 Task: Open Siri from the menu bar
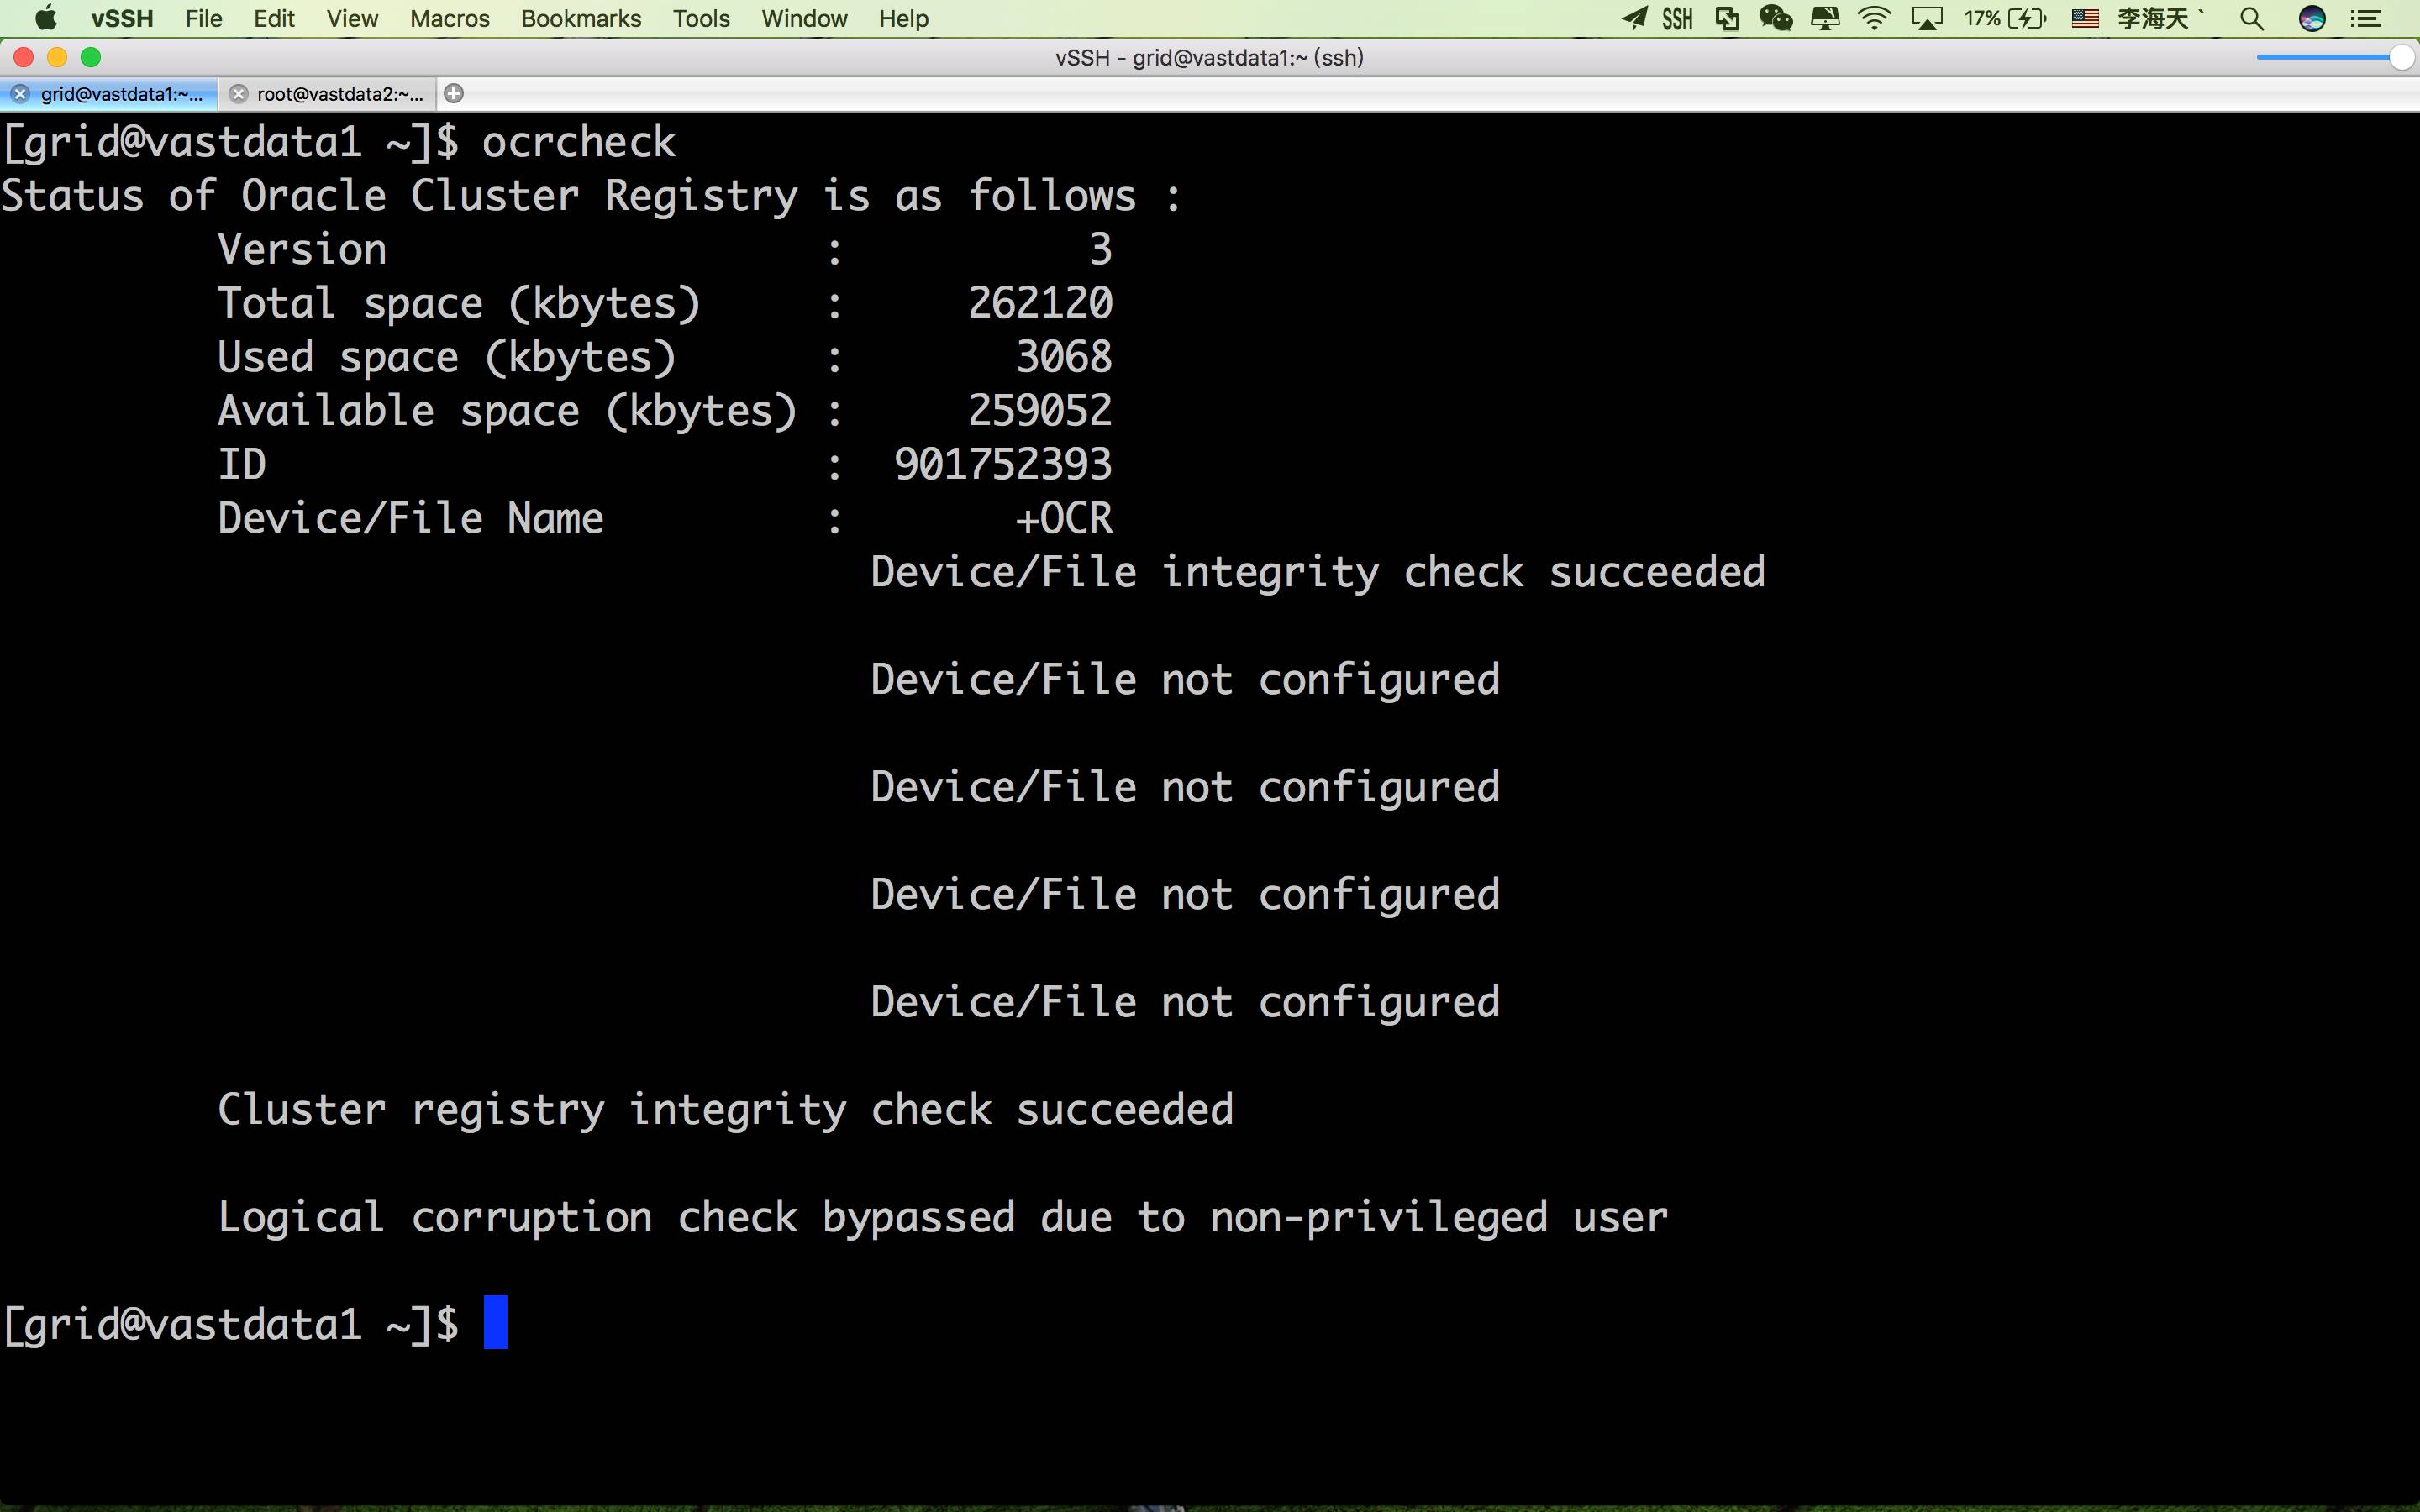pos(2312,18)
